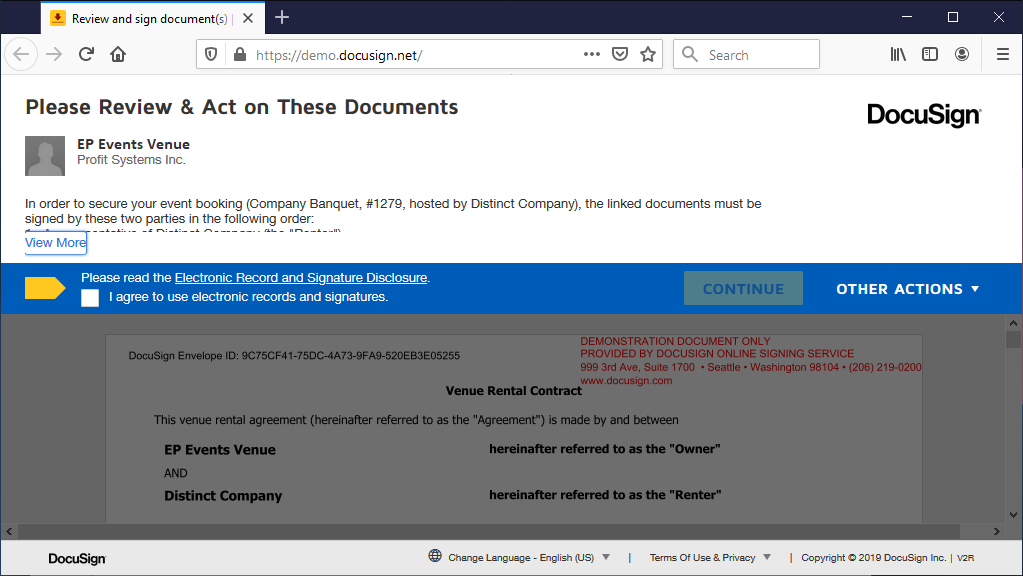Open tracking protection shield info
The image size is (1023, 576).
click(x=211, y=54)
